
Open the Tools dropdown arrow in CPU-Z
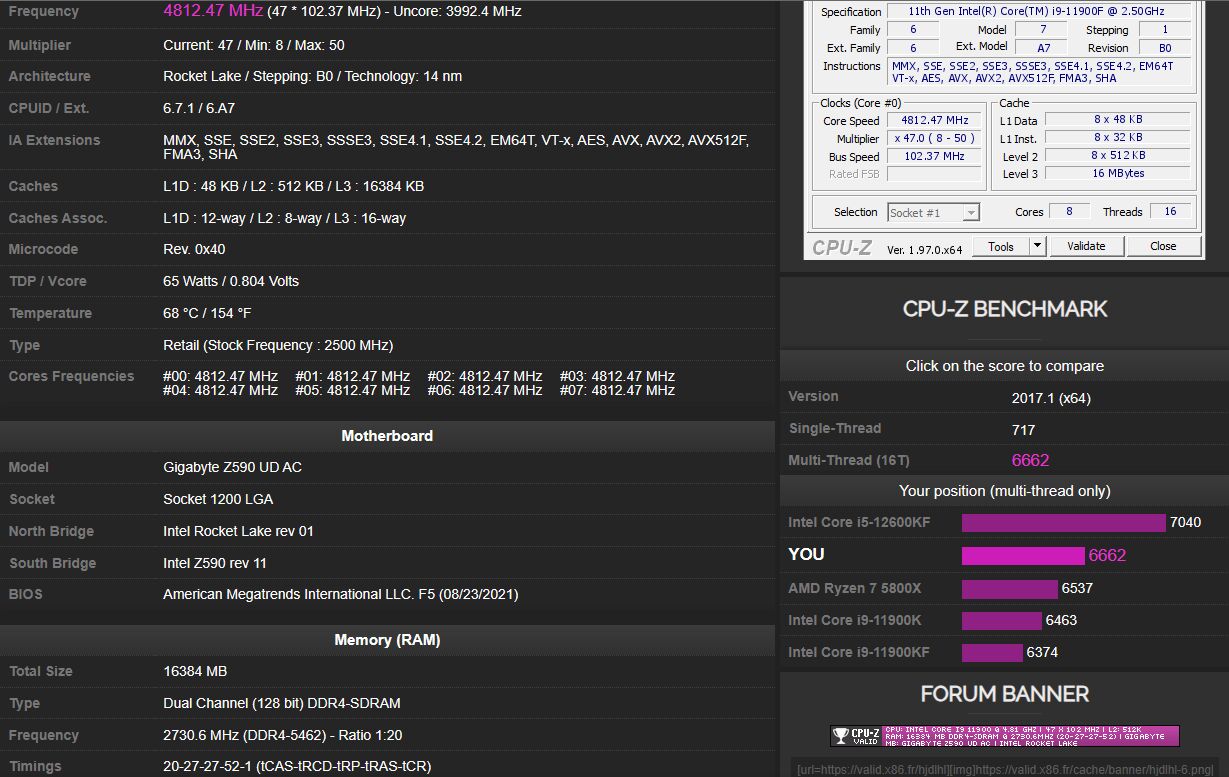[1037, 246]
